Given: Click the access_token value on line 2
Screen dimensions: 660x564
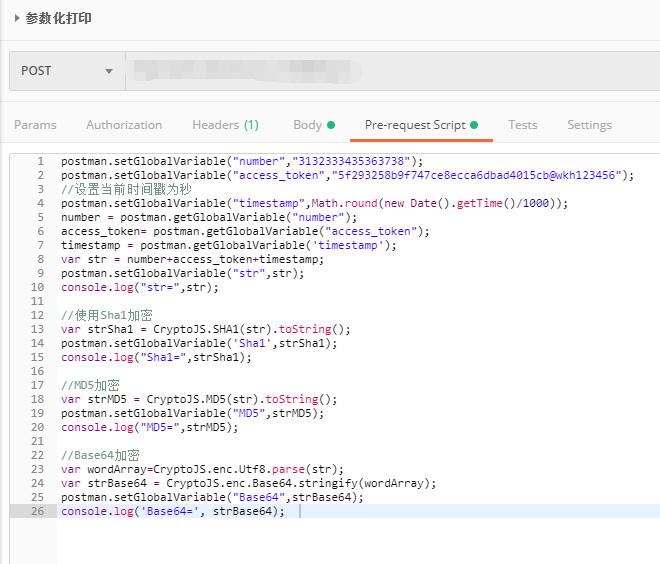Looking at the screenshot, I should pyautogui.click(x=477, y=175).
